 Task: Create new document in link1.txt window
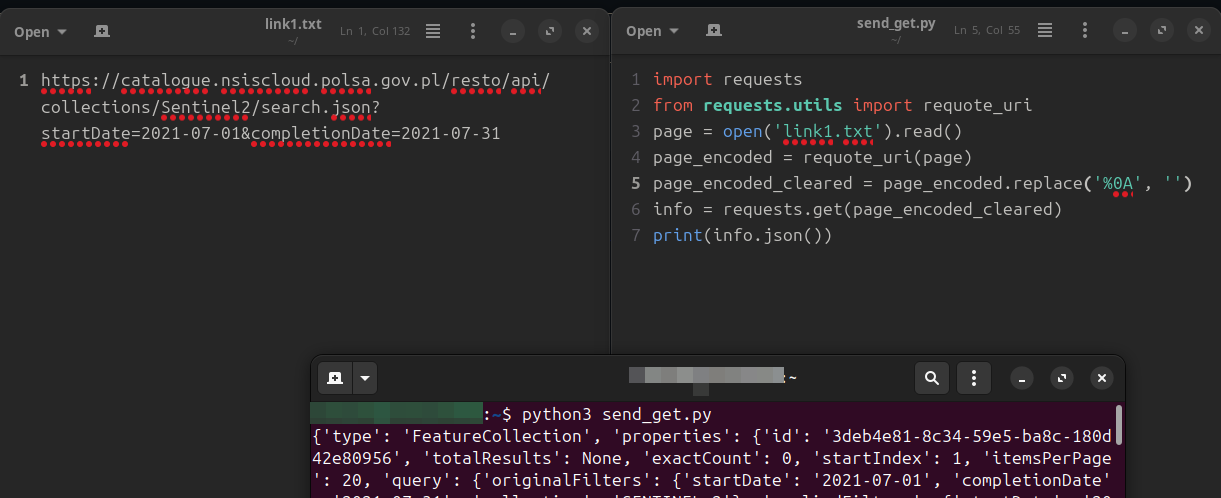coord(102,31)
